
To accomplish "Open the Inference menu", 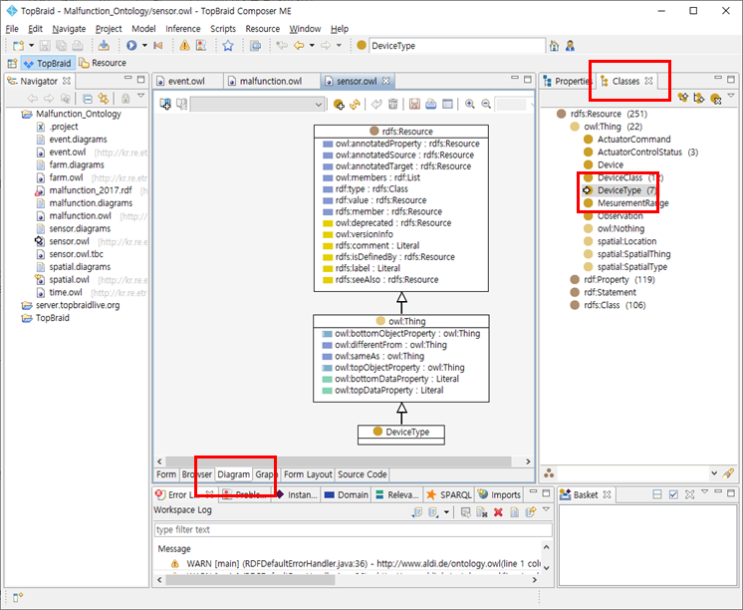I will click(x=183, y=29).
